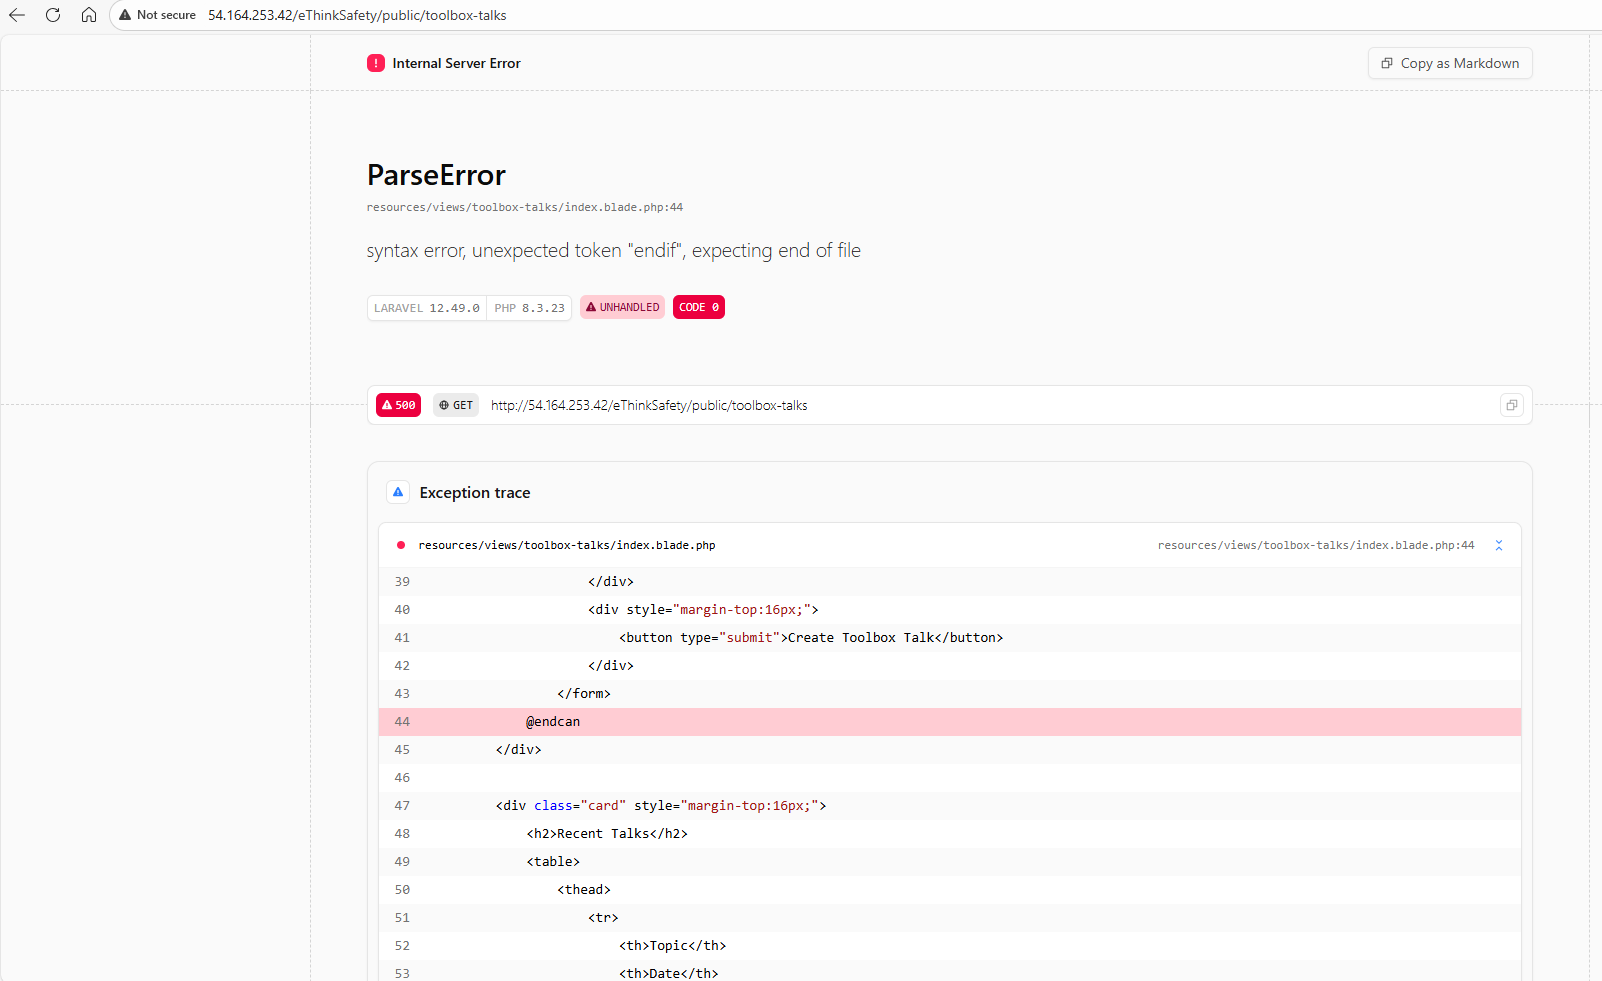Collapse the index.blade.php trace frame chevron

click(x=1498, y=545)
